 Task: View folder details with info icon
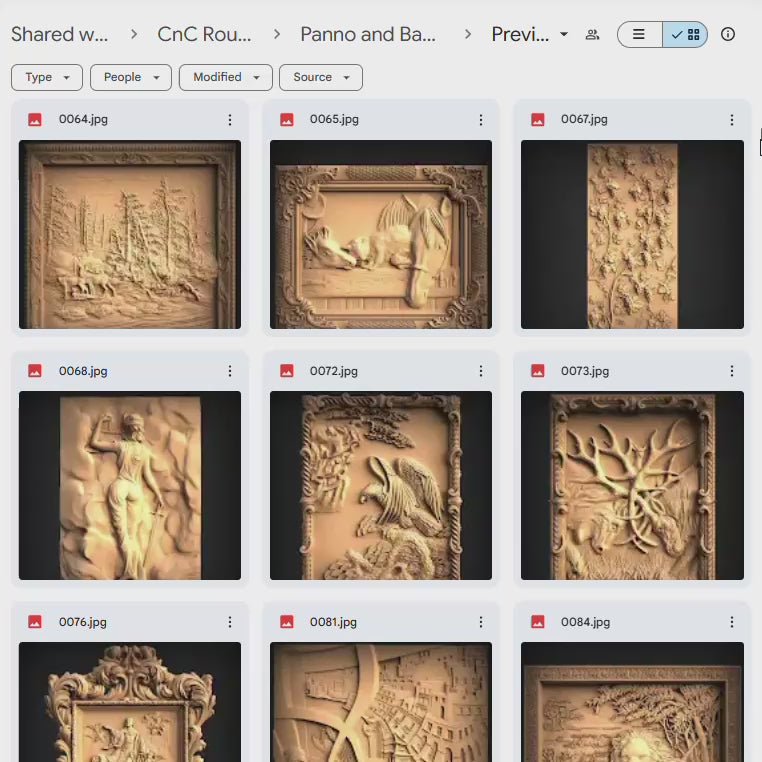click(727, 34)
